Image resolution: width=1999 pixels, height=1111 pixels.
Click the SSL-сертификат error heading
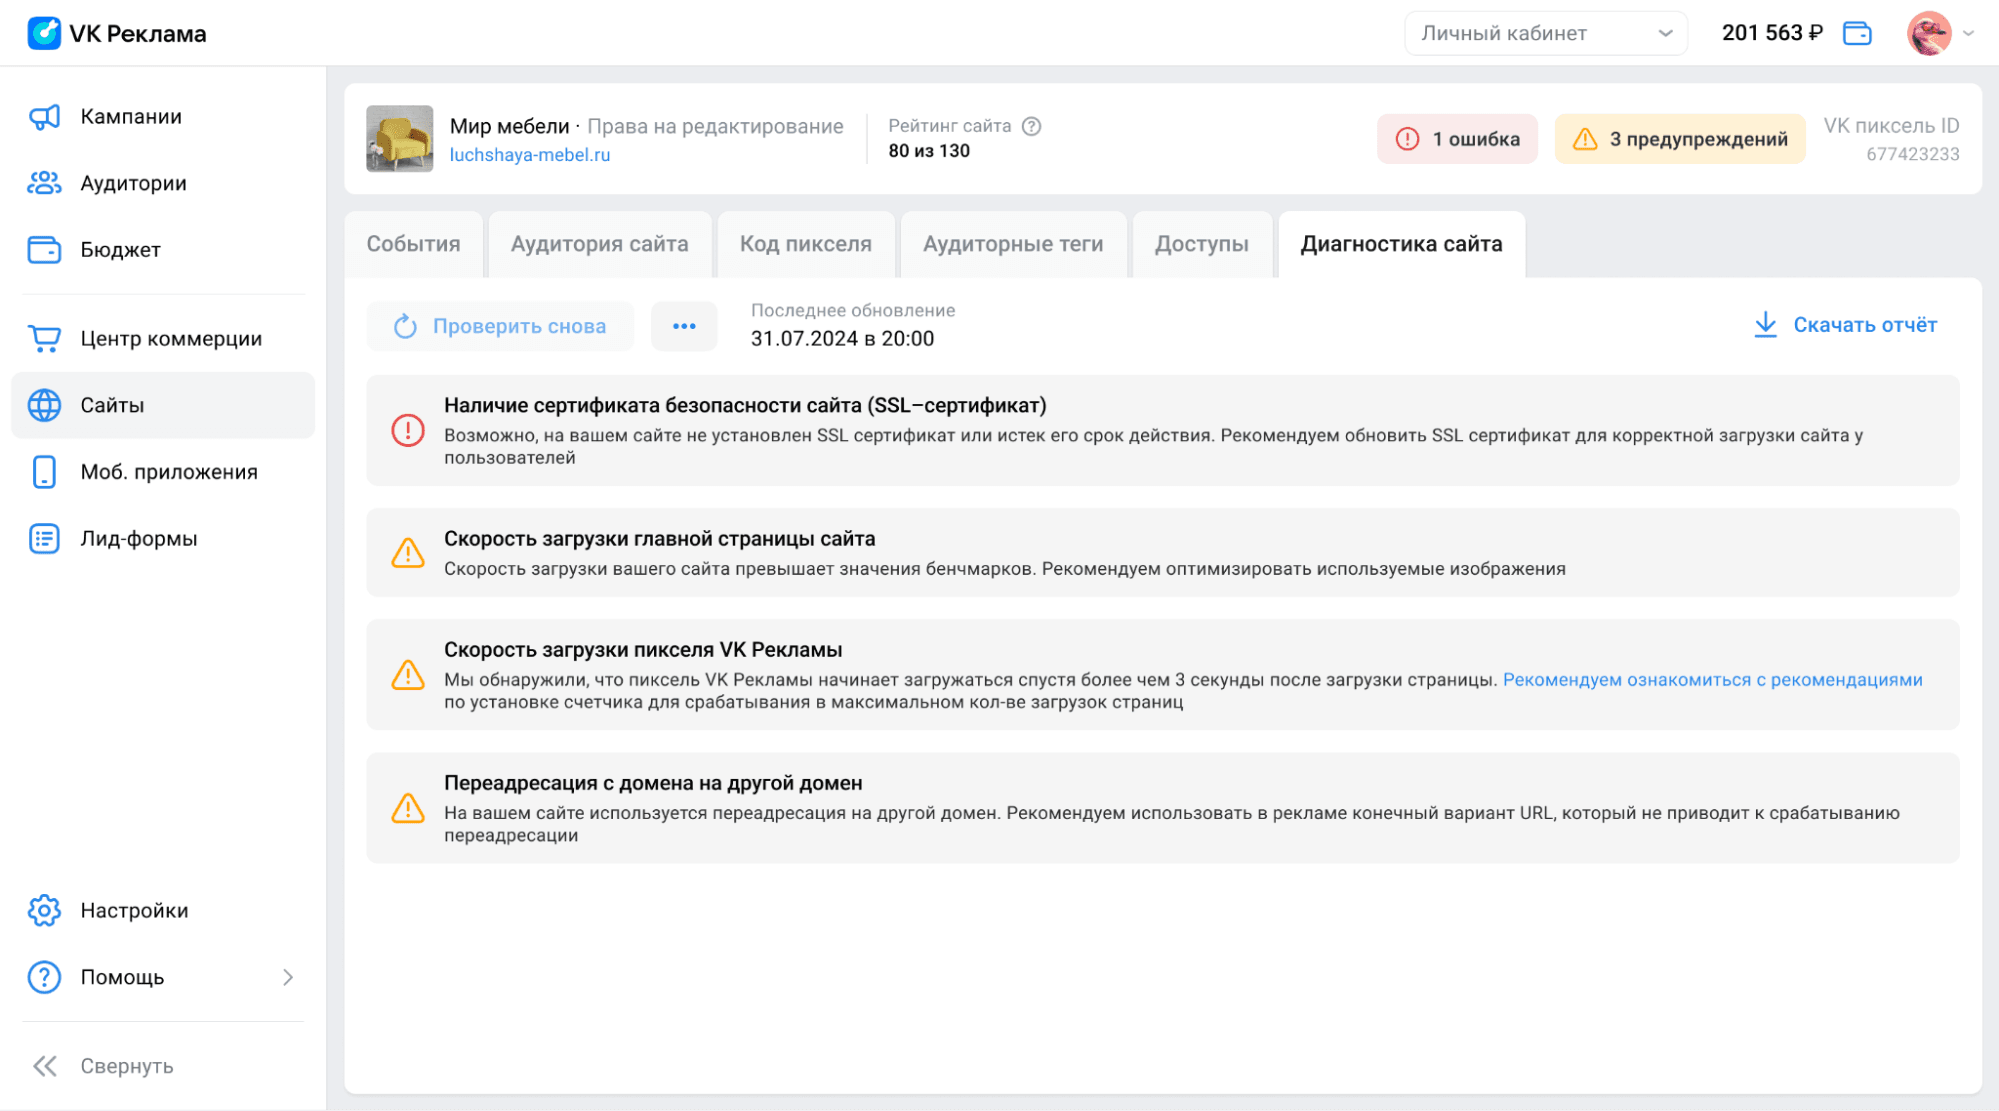pos(745,405)
